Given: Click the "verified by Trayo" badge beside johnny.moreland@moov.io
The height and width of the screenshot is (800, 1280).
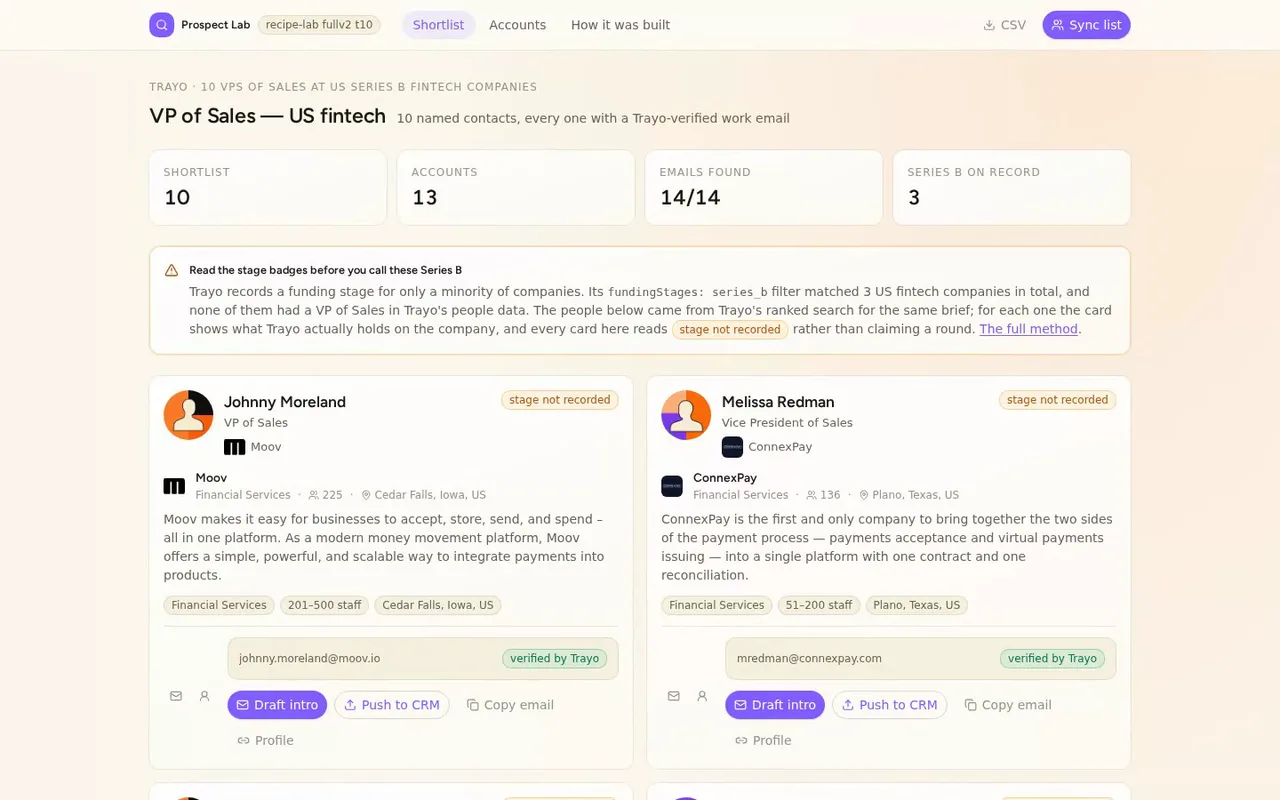Looking at the screenshot, I should coord(555,659).
